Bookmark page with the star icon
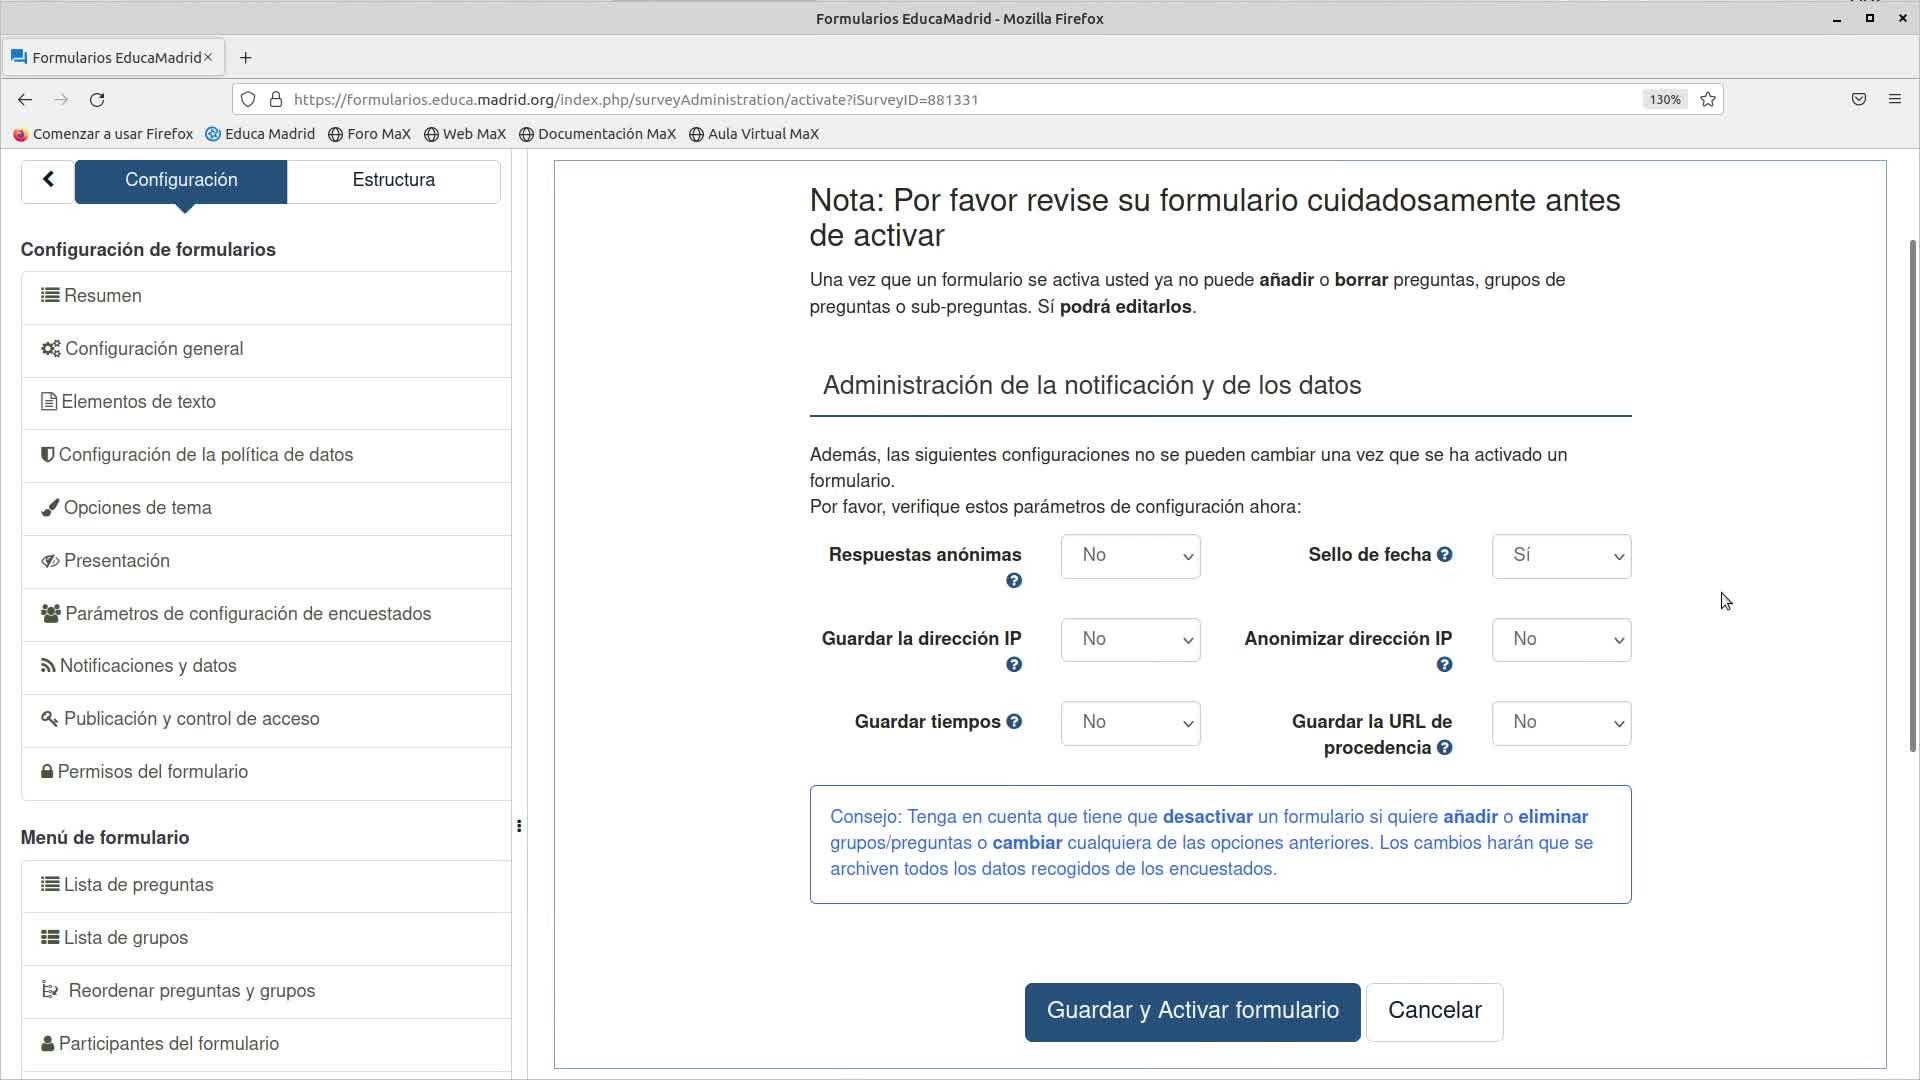Viewport: 1920px width, 1080px height. point(1708,99)
